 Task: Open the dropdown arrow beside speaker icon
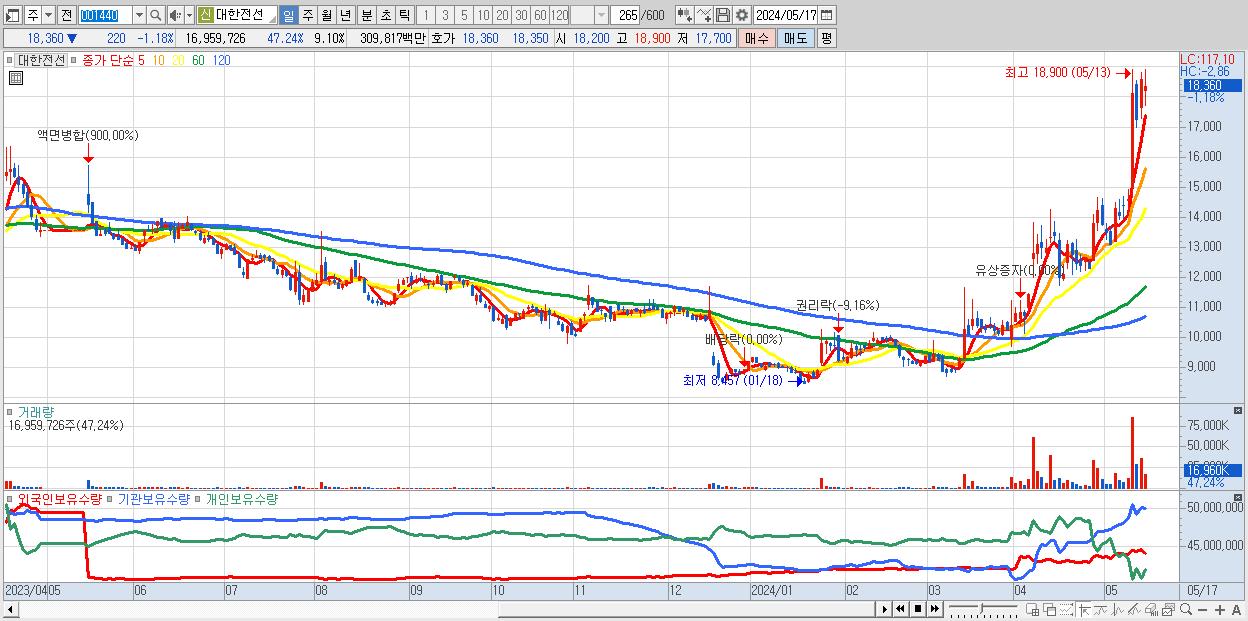tap(189, 15)
